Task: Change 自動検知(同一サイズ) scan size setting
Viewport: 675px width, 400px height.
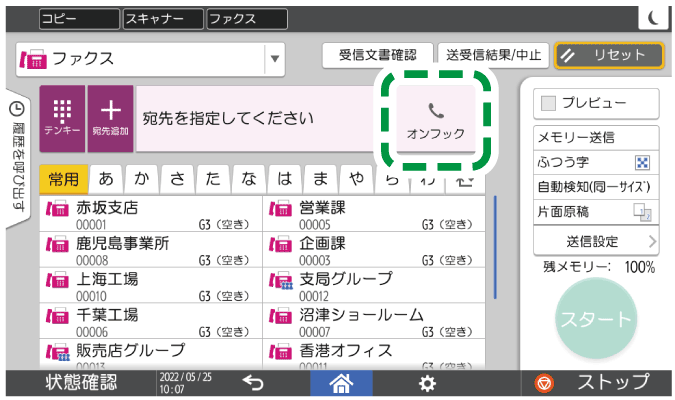Action: tap(596, 187)
